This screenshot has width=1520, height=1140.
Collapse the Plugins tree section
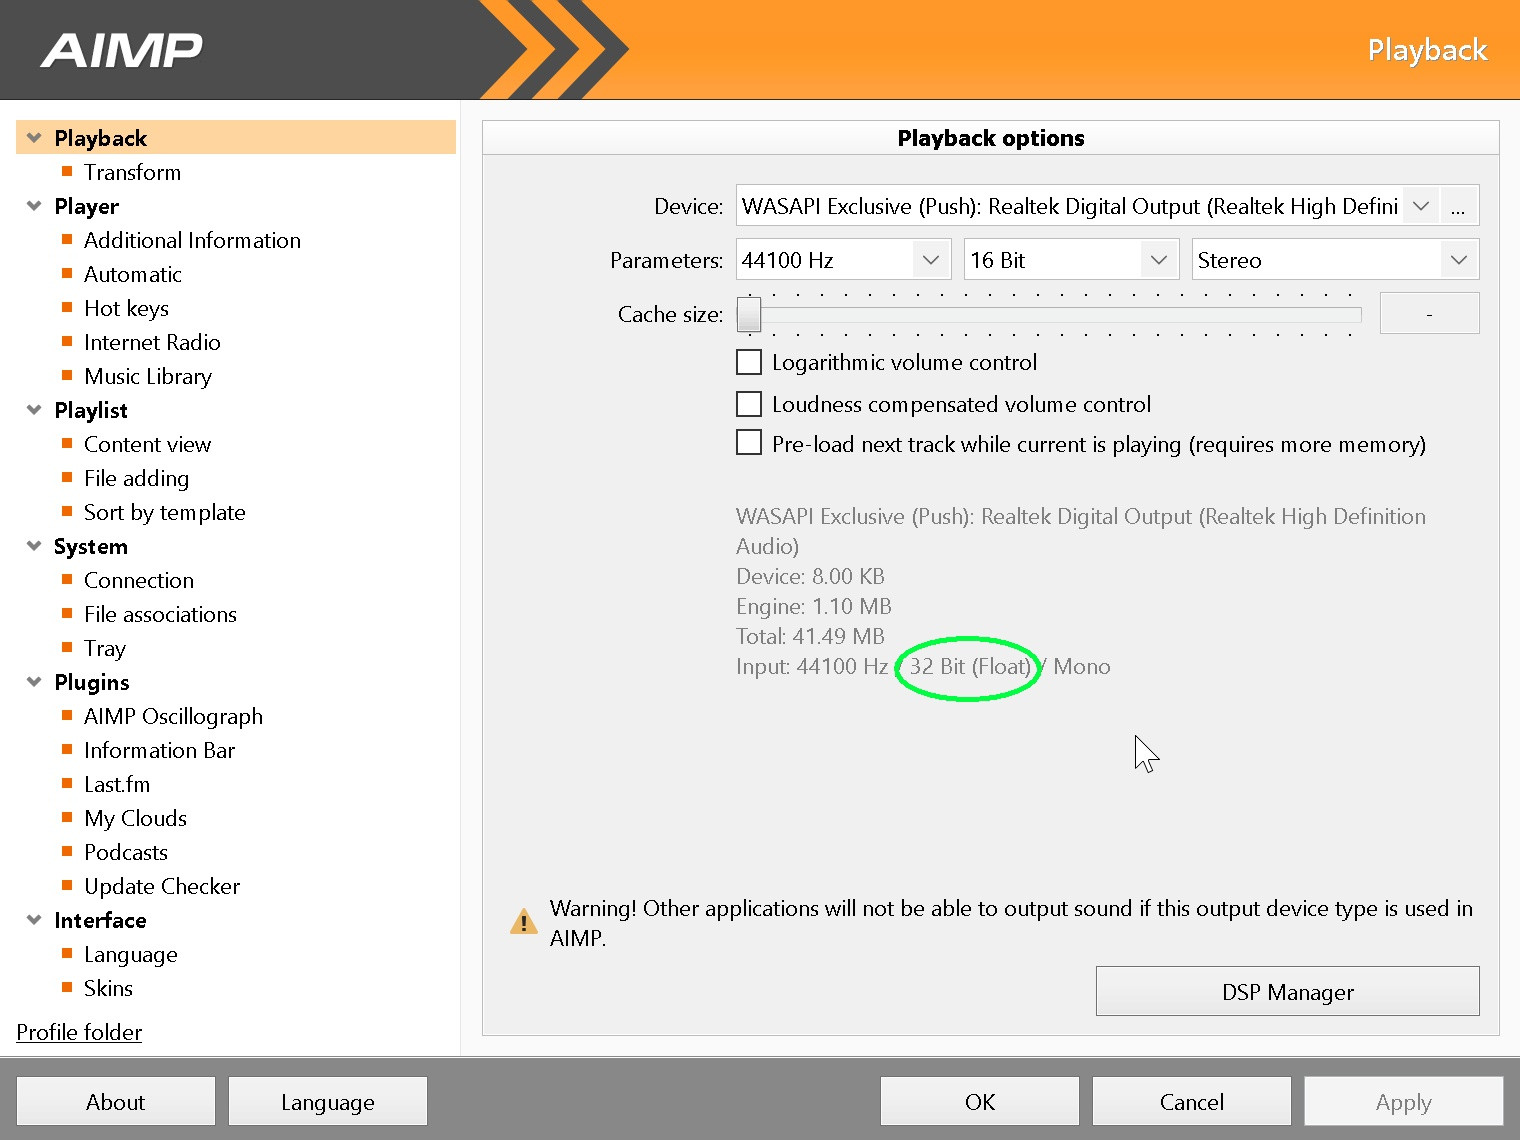34,682
